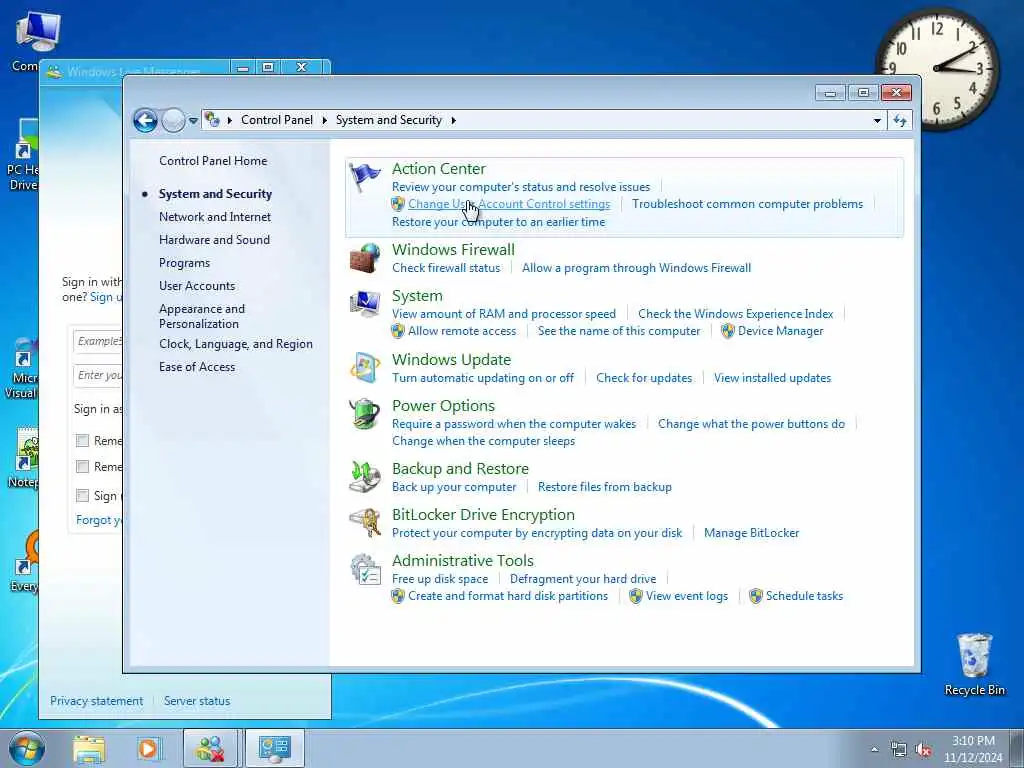This screenshot has height=768, width=1024.
Task: Click the shield icon beside Allow remote access
Action: 398,331
